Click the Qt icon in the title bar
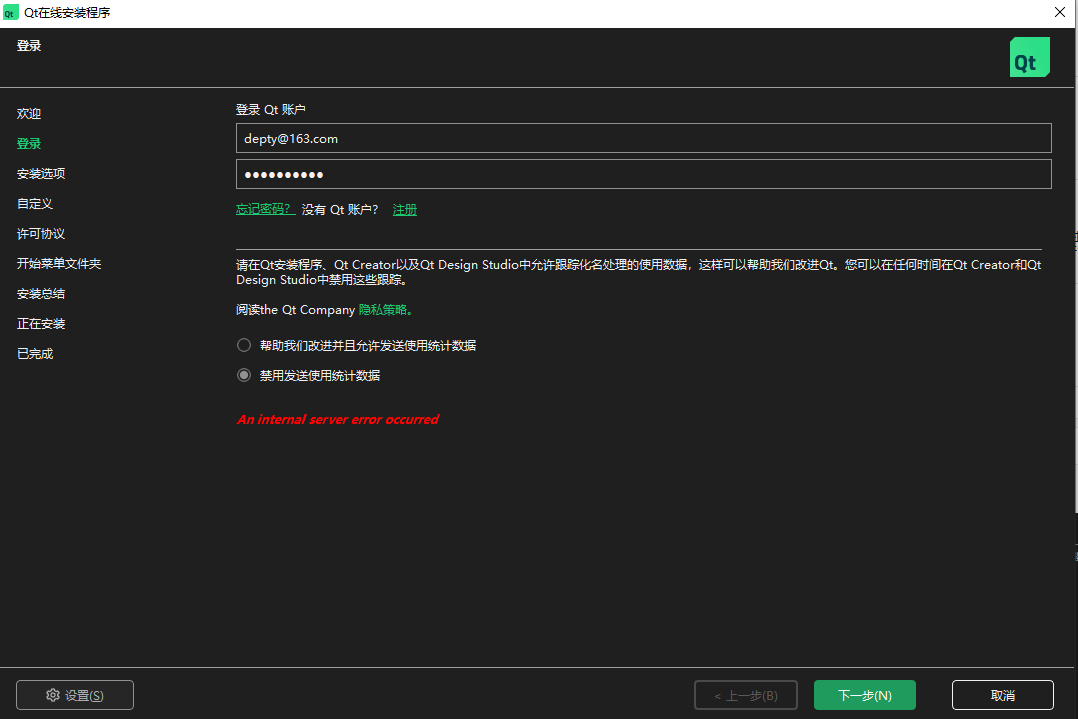The image size is (1078, 719). coord(11,12)
